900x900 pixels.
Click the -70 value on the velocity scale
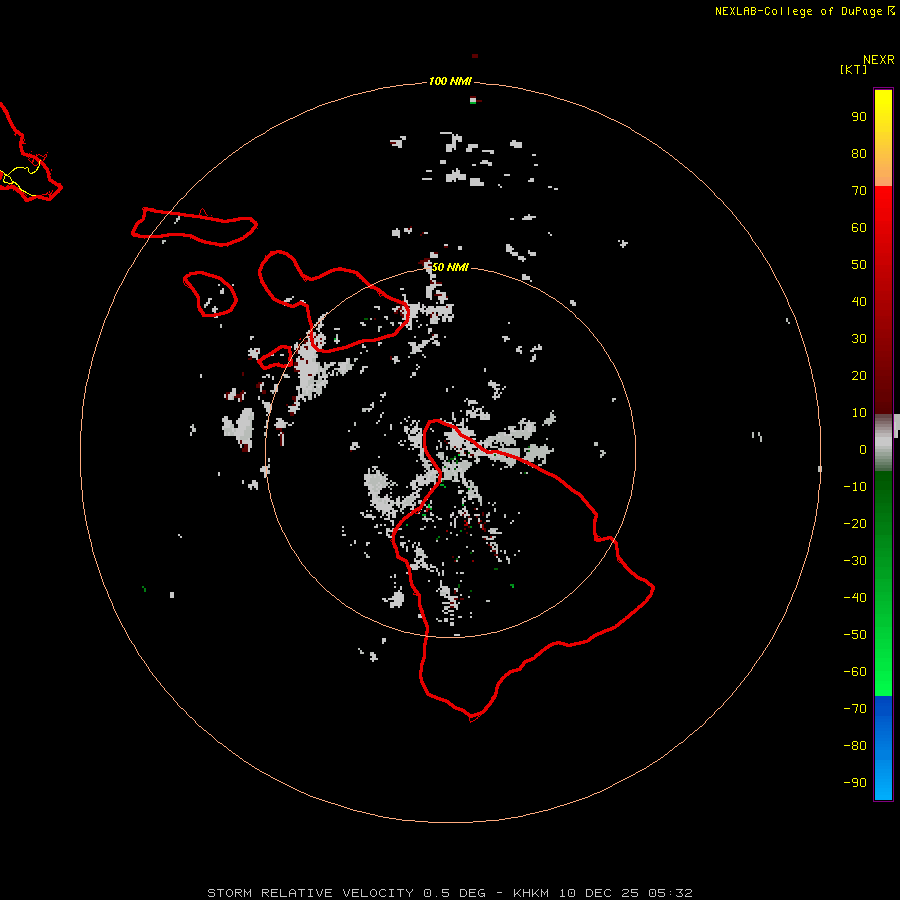click(x=855, y=709)
